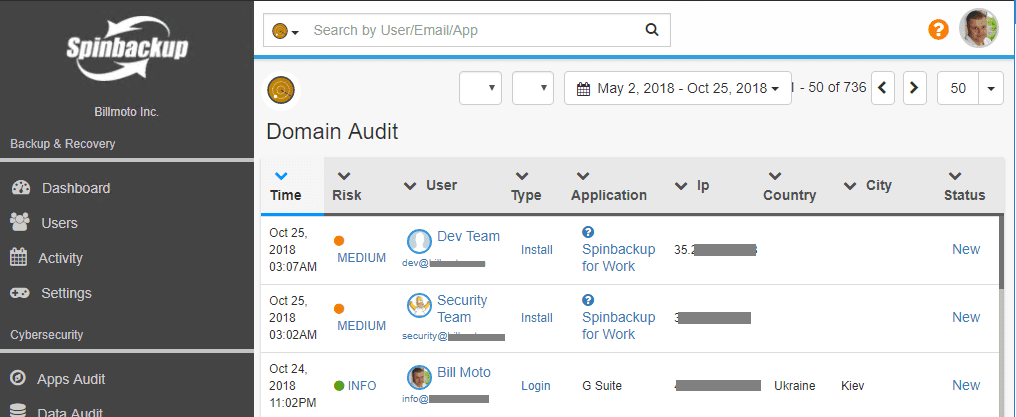This screenshot has height=417, width=1016.
Task: Open the search scope dropdown beside search box
Action: click(x=286, y=31)
